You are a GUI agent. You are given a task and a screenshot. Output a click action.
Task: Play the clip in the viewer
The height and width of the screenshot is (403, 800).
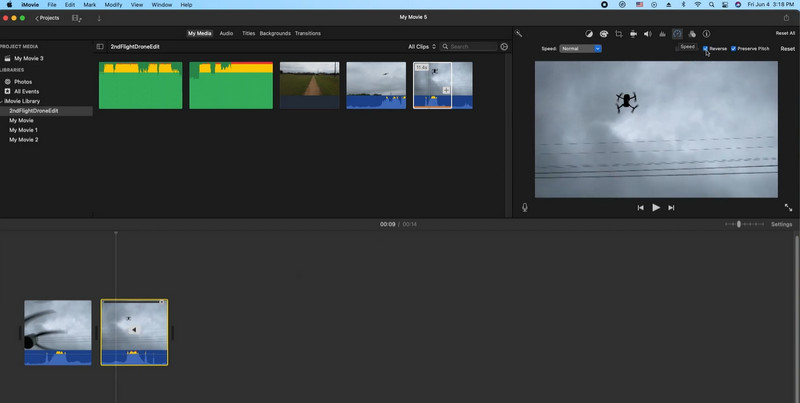(656, 208)
